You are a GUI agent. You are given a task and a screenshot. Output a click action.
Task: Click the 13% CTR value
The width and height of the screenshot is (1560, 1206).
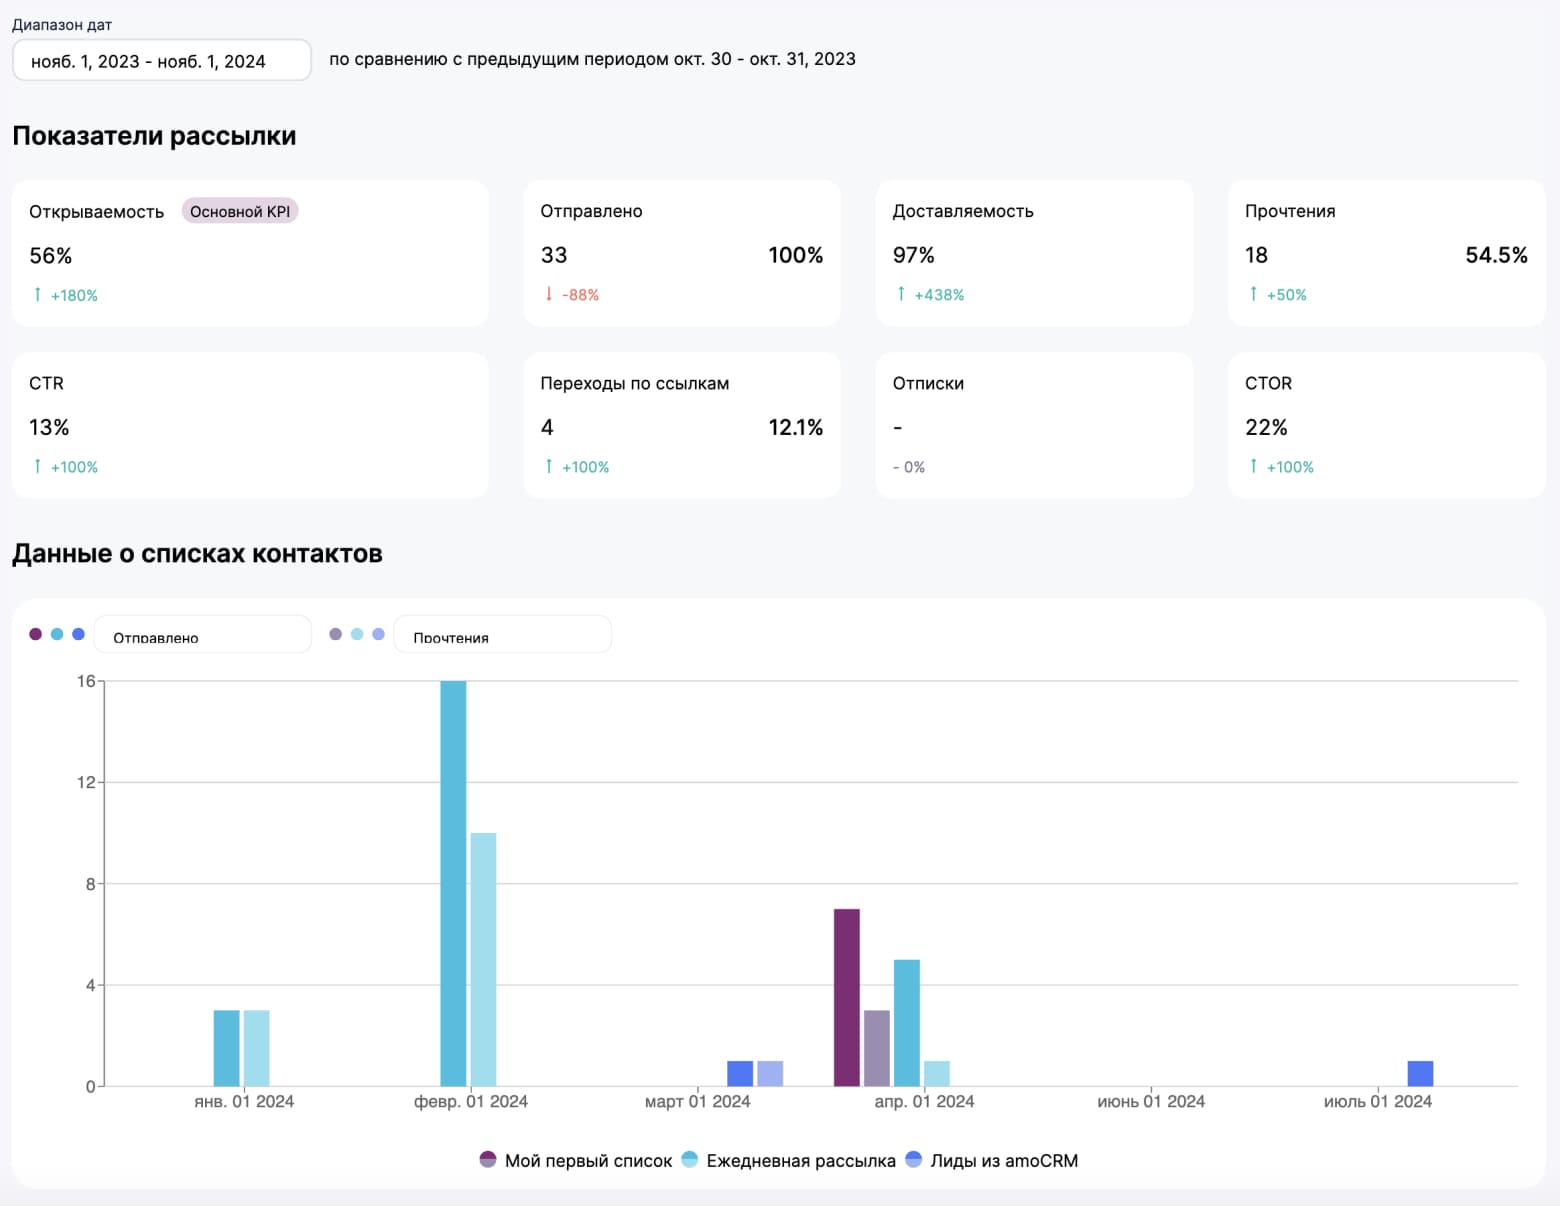49,427
